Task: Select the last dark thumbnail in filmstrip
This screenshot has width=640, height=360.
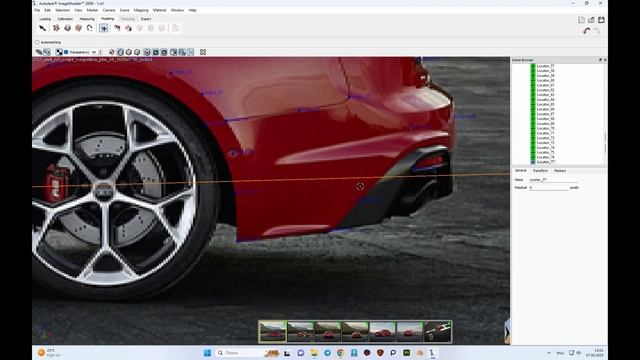Action: point(438,331)
